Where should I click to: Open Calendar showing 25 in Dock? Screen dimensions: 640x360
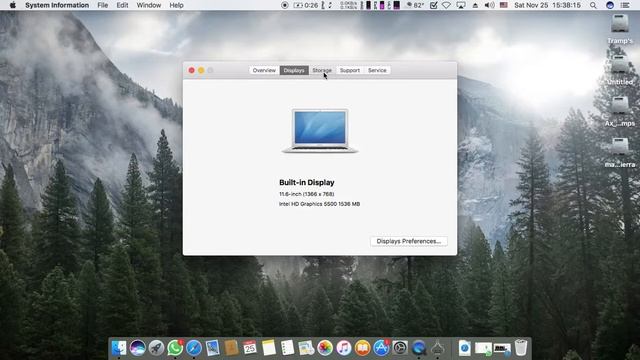click(x=250, y=348)
